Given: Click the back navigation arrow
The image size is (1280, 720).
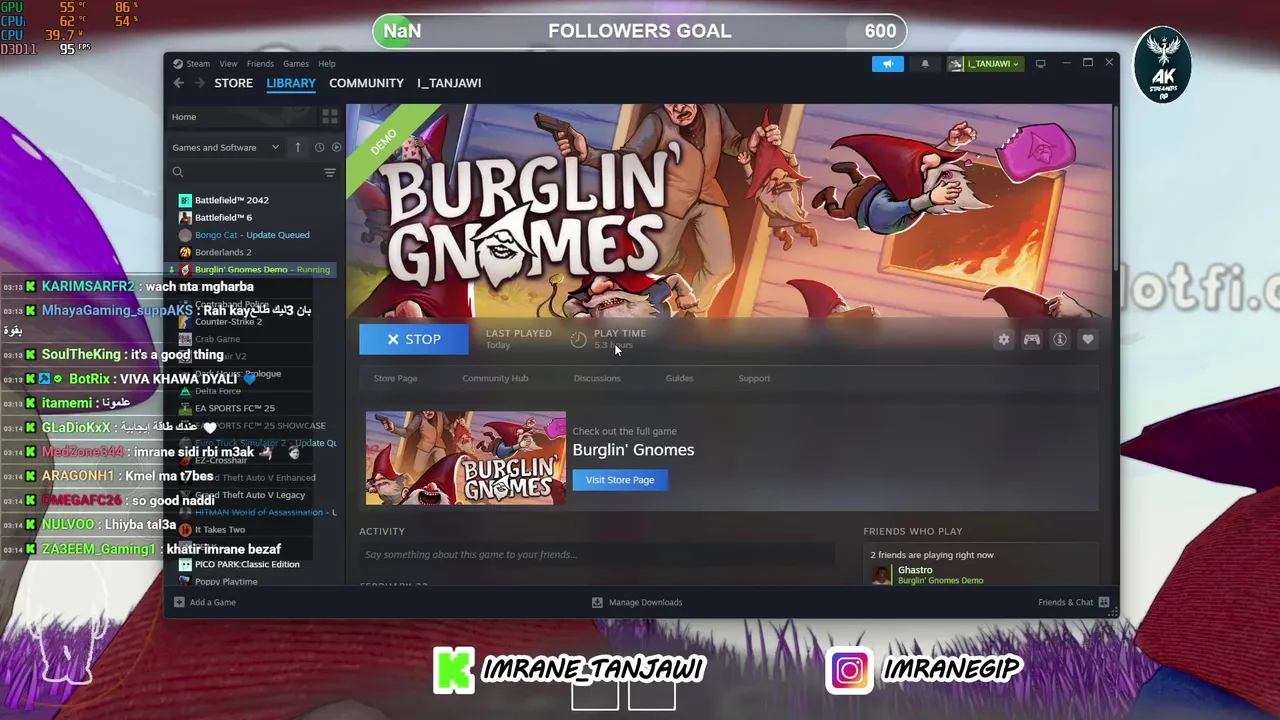Looking at the screenshot, I should click(179, 83).
